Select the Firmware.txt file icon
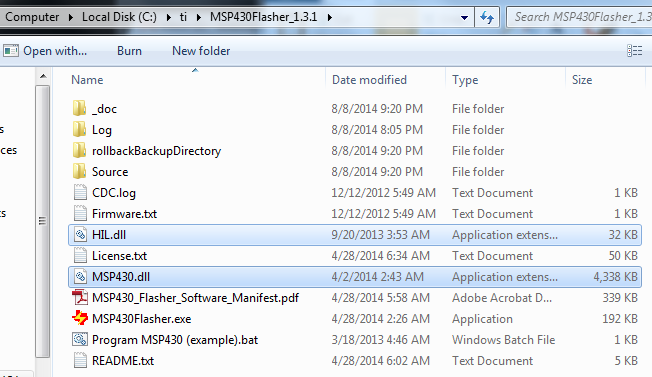652x377 pixels. (80, 214)
